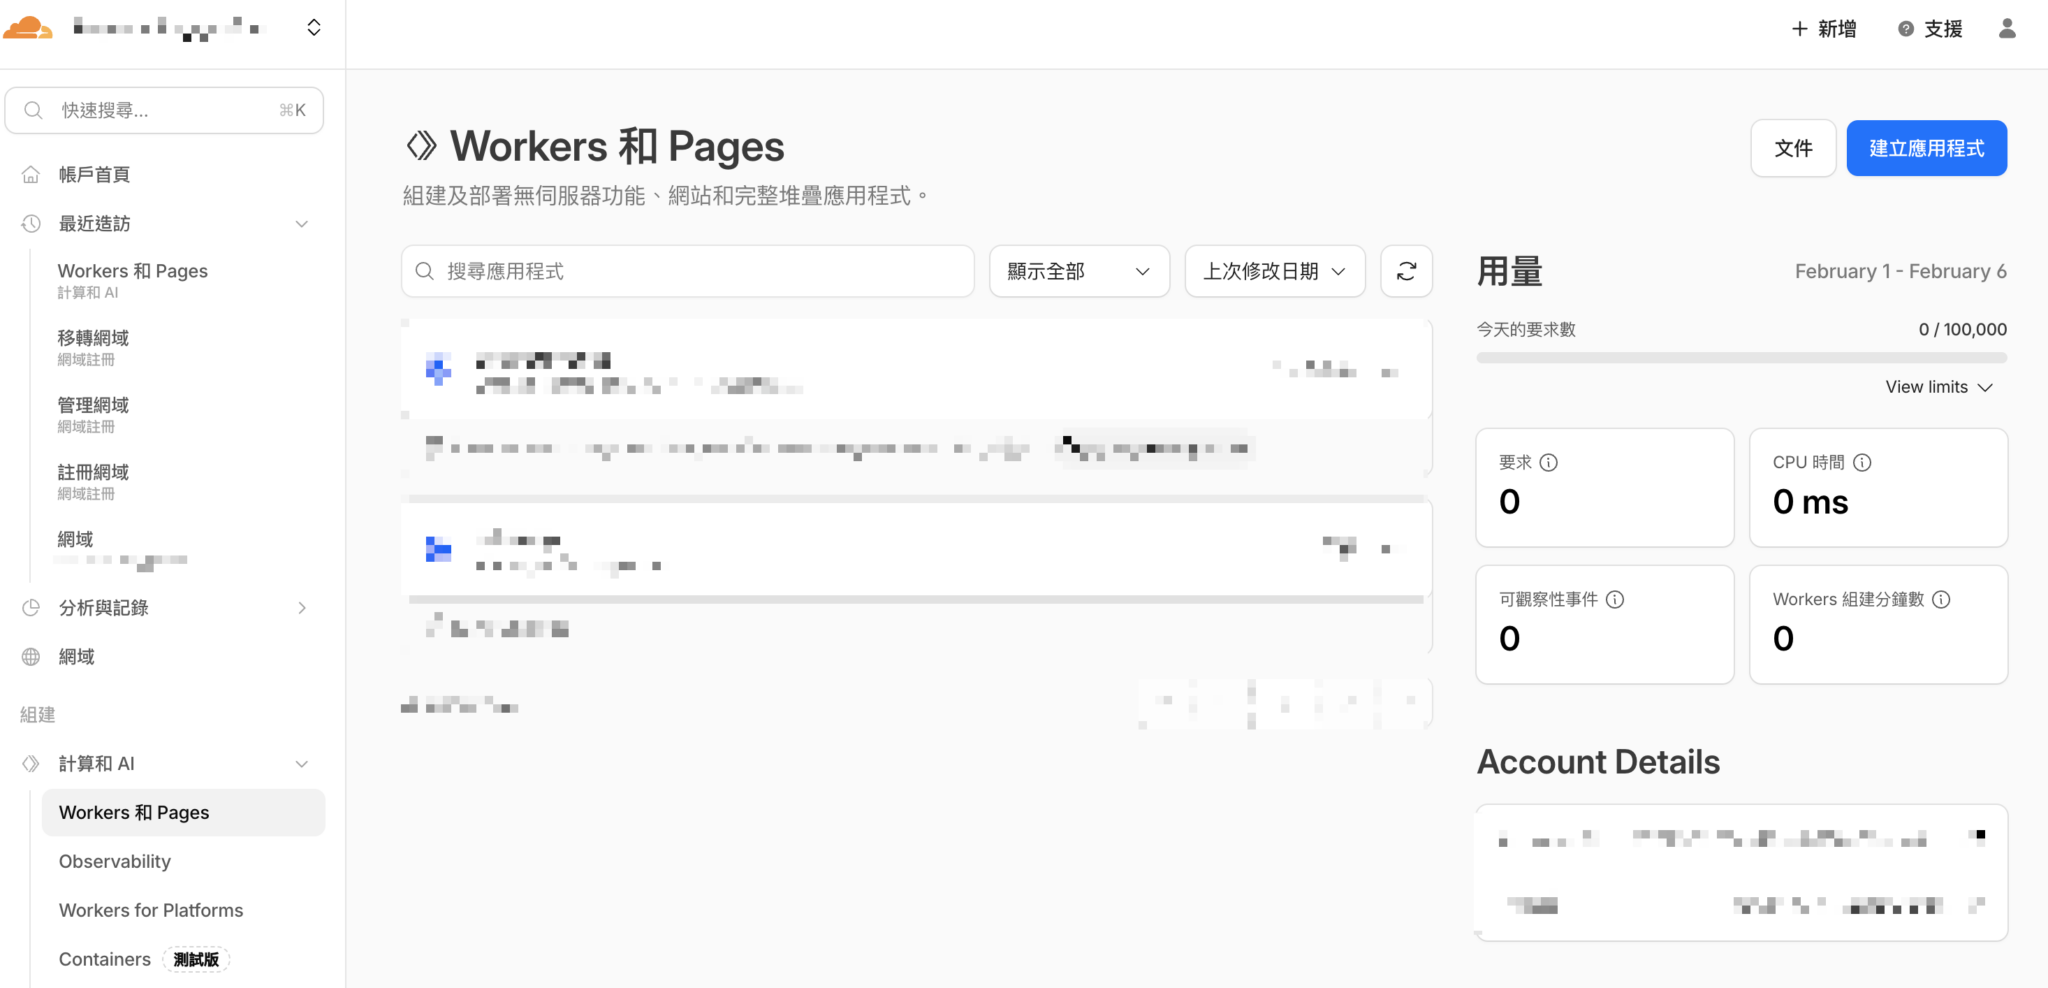The width and height of the screenshot is (2048, 988).
Task: Open the 上次修改日期 sort dropdown
Action: tap(1275, 271)
